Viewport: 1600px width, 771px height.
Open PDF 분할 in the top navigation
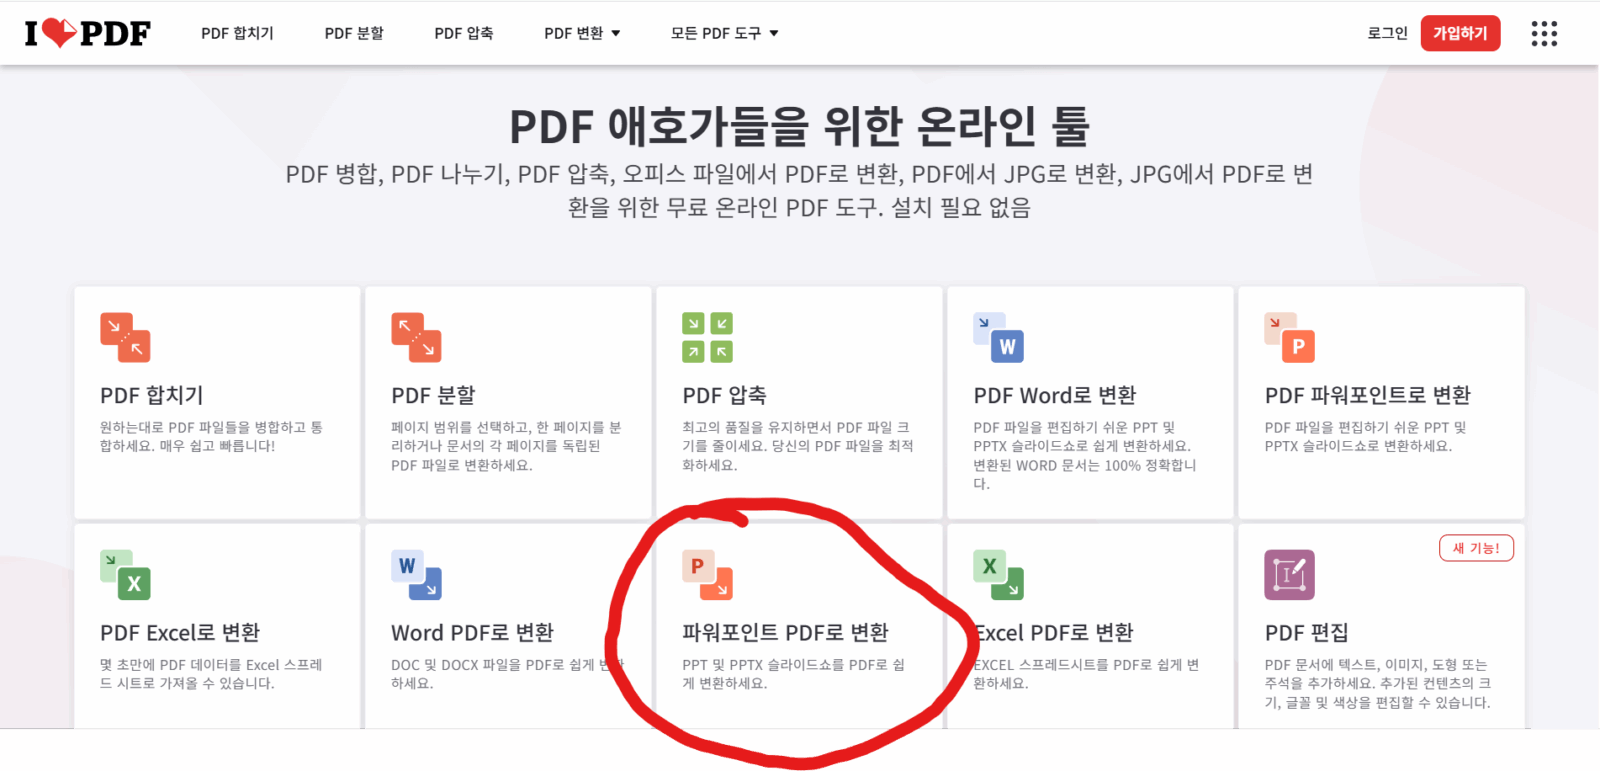tap(354, 33)
